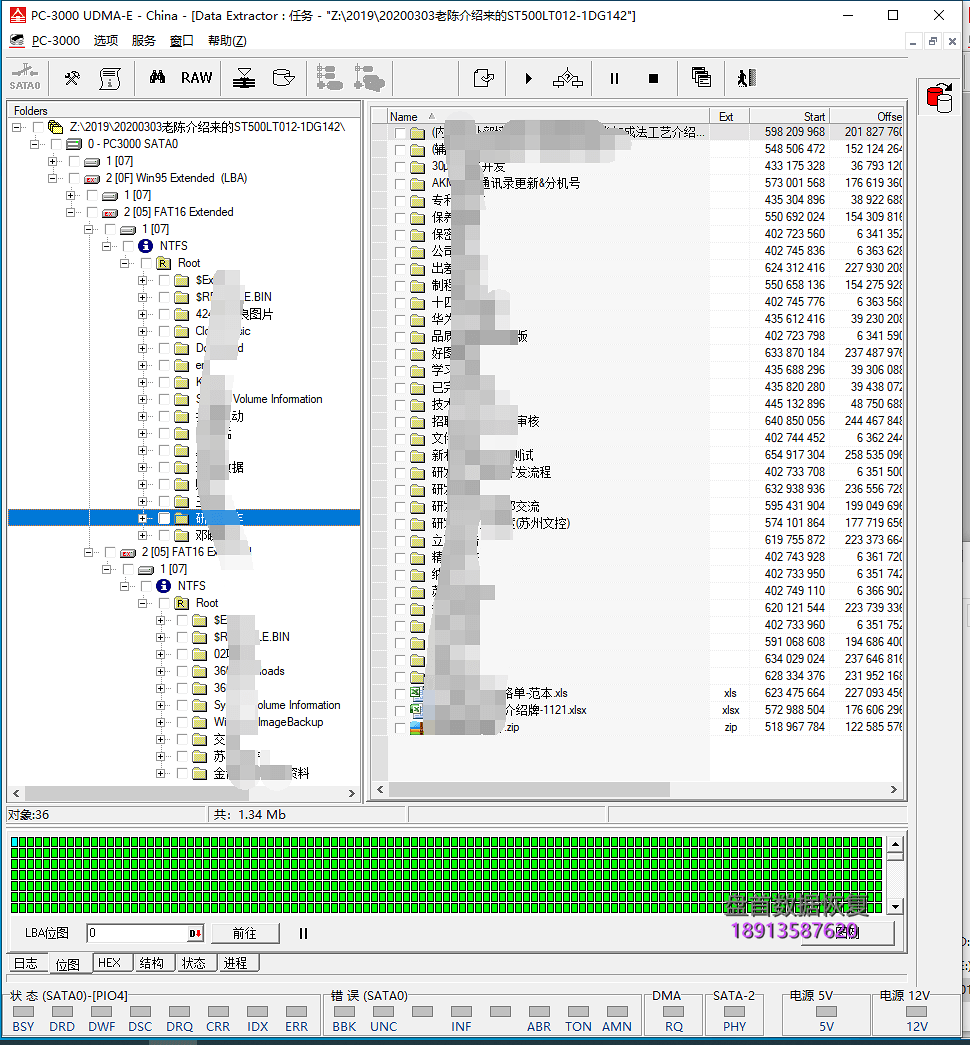970x1045 pixels.
Task: Start the task with Play button
Action: click(x=528, y=79)
